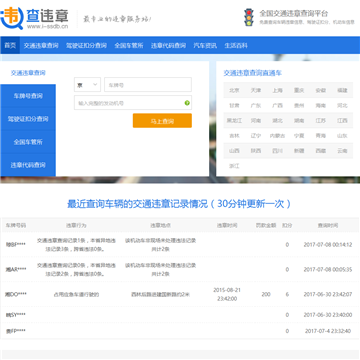Select the 车牌号查询 side tab
Viewport: 360px width, 360px height.
[28, 96]
